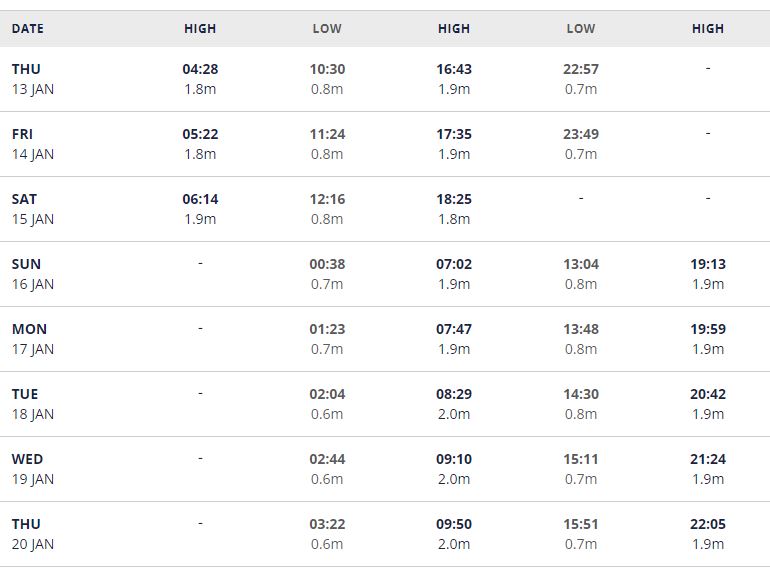Select the TUE 18 JAN row label

[x=33, y=404]
